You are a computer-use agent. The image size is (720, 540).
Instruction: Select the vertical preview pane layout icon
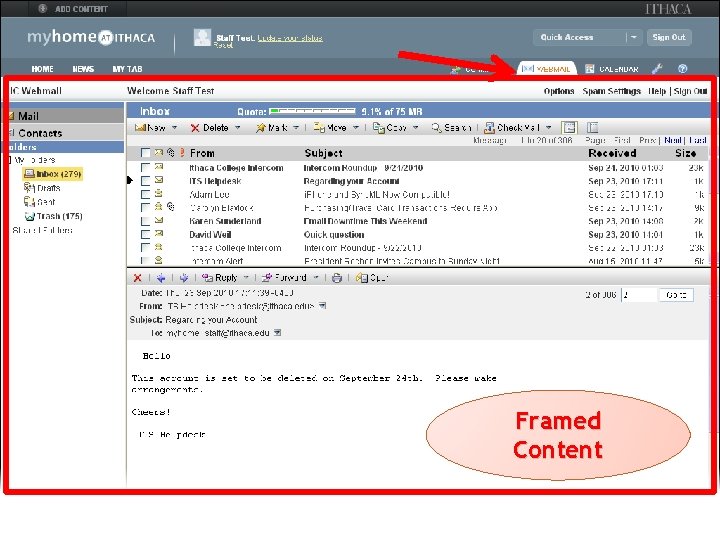[593, 127]
